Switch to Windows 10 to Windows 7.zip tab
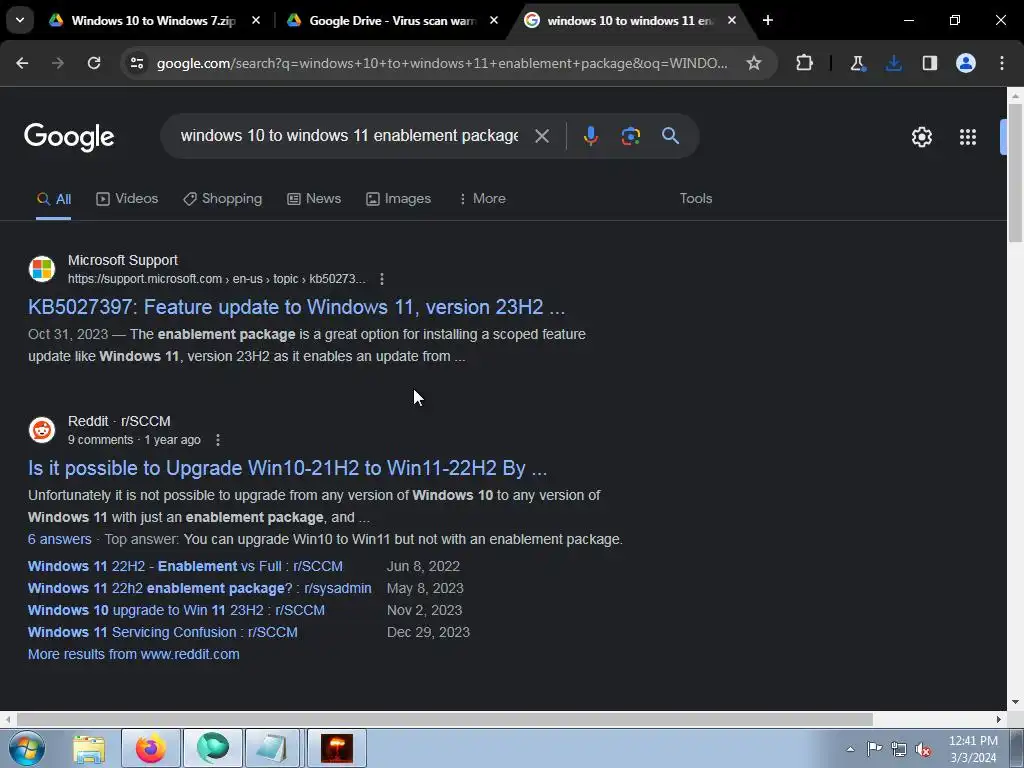The width and height of the screenshot is (1024, 768). (x=153, y=20)
